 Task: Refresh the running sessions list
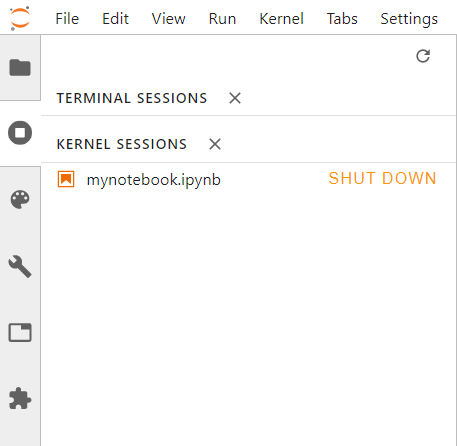pyautogui.click(x=423, y=56)
